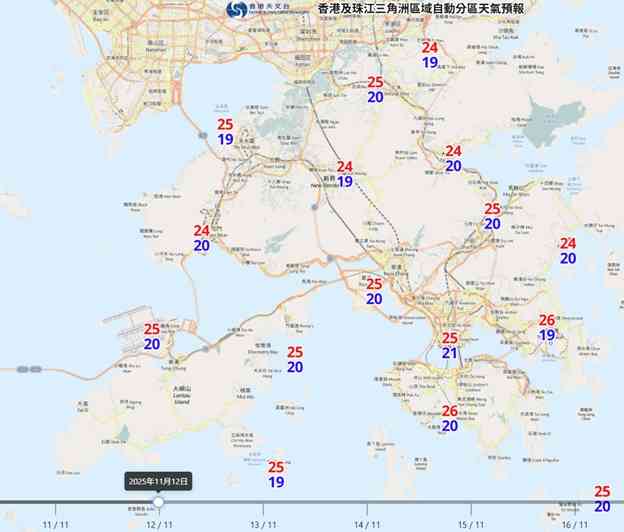This screenshot has width=624, height=532.
Task: Jump to 11/11 on the date timeline
Action: pyautogui.click(x=55, y=524)
